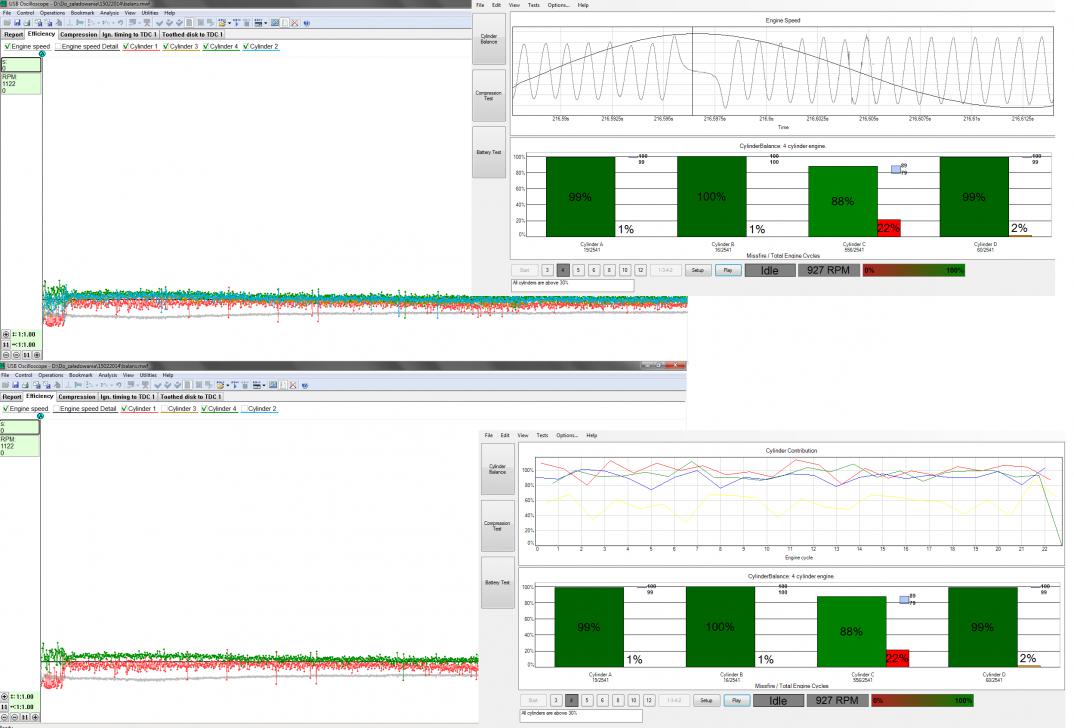This screenshot has height=728, width=1074.
Task: Open the Compression Test panel in upper right
Action: click(489, 96)
